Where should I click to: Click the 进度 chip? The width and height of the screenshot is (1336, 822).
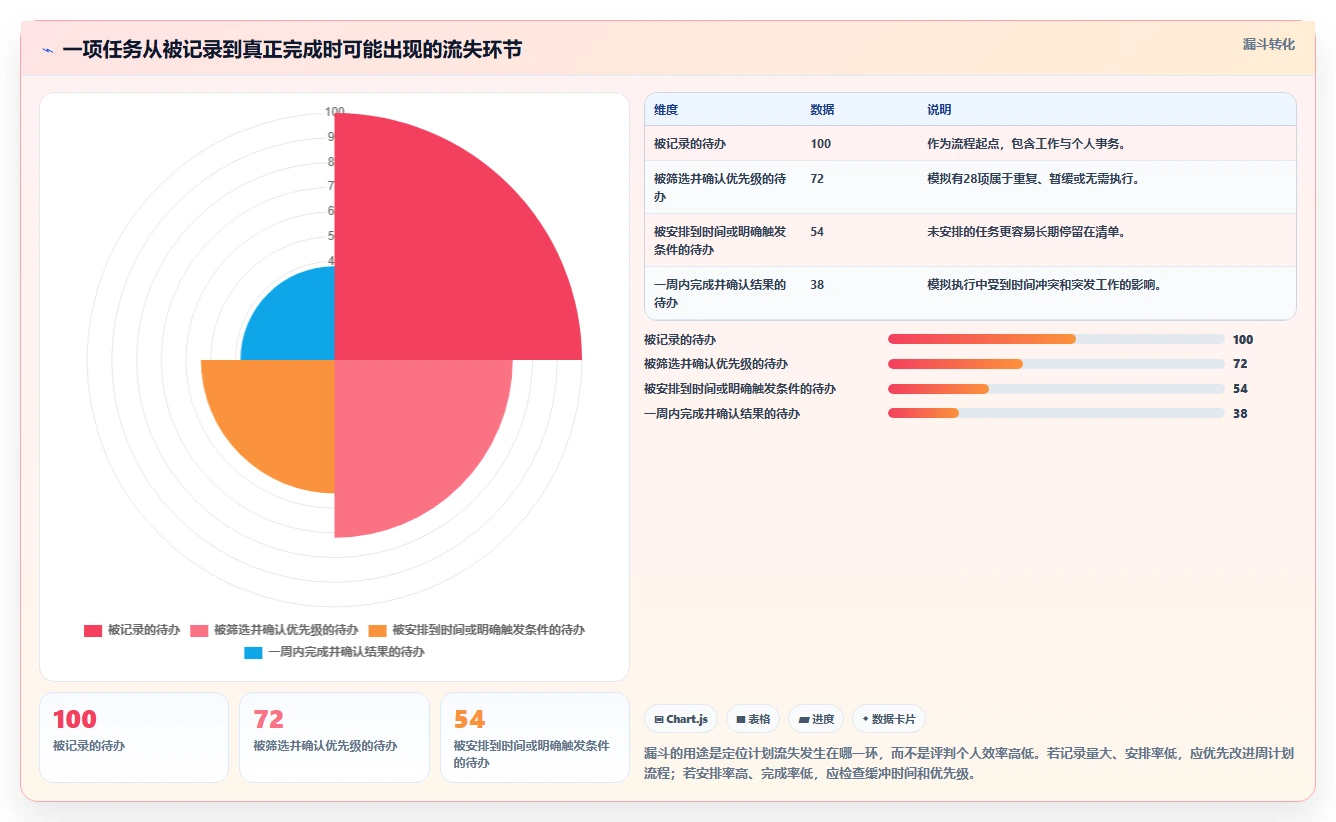[816, 719]
